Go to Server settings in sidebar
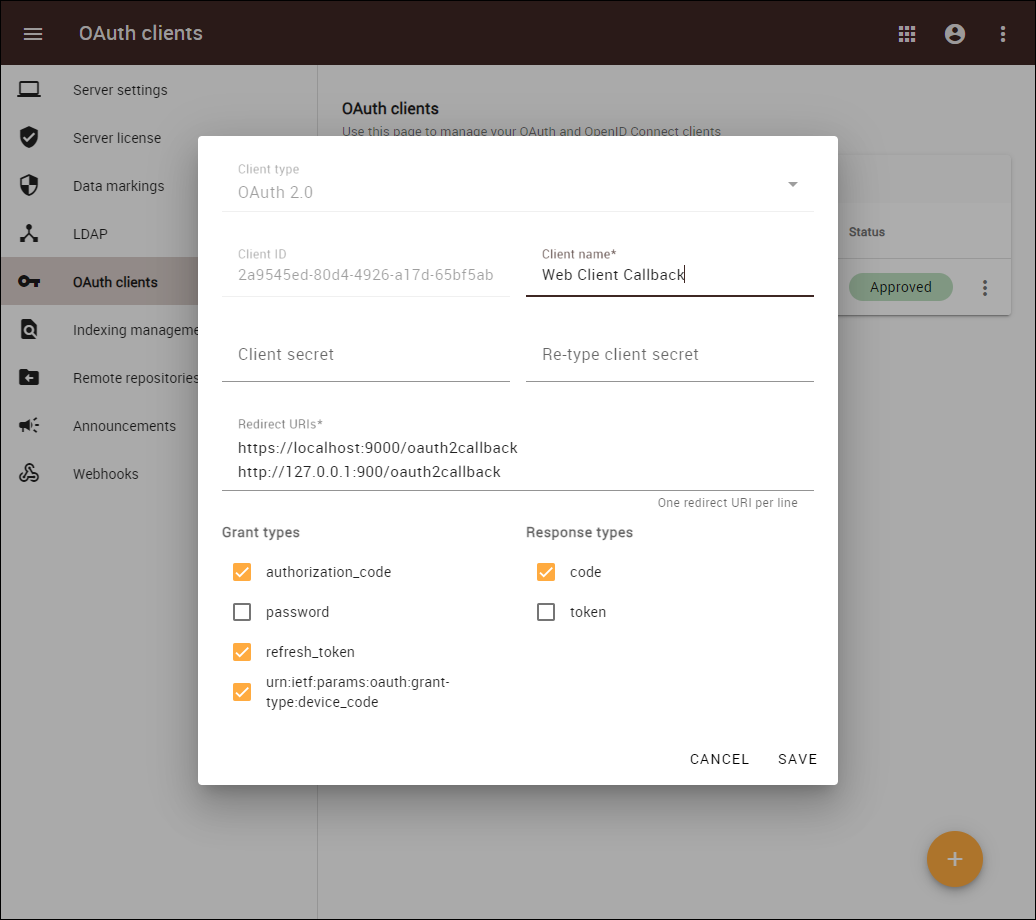Viewport: 1036px width, 920px height. (x=120, y=90)
